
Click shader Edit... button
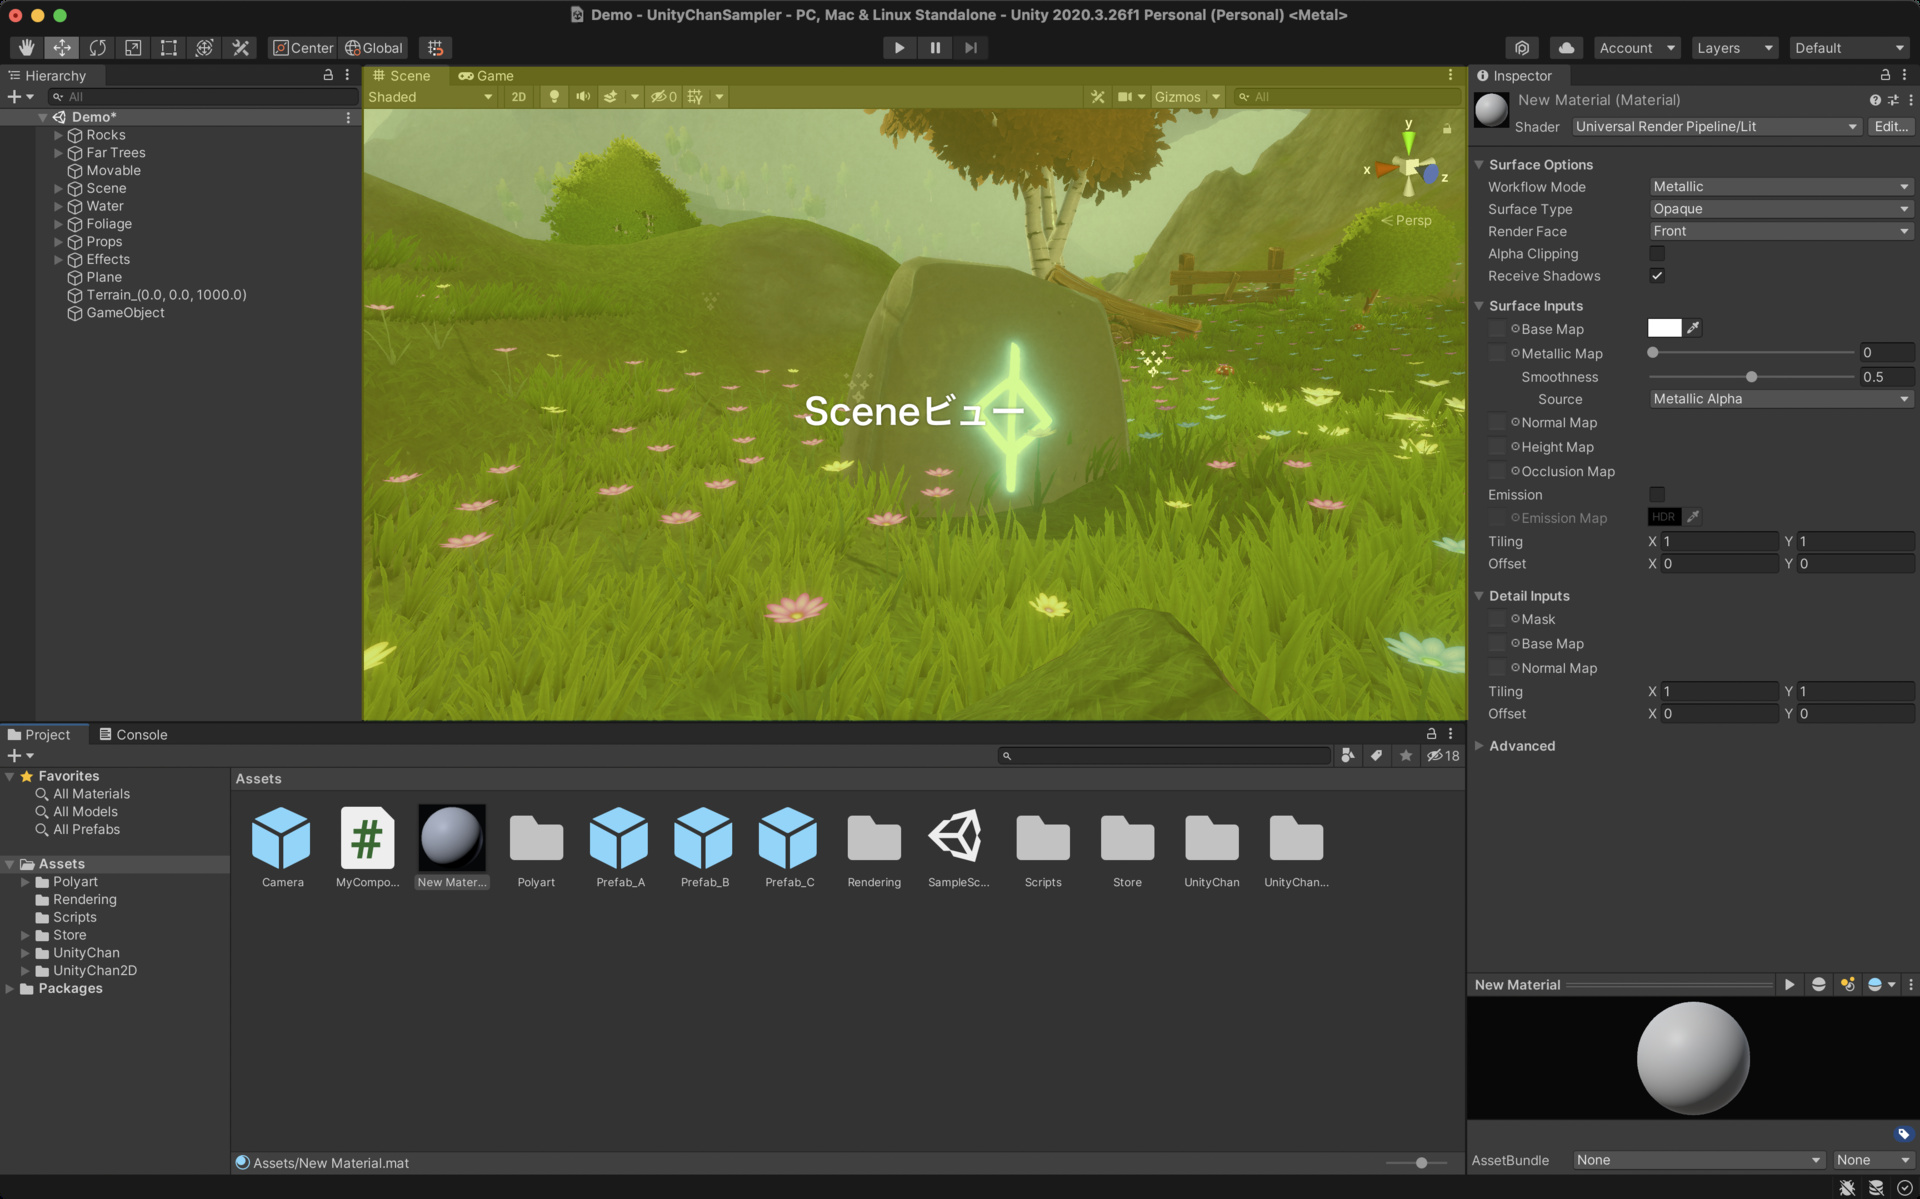tap(1890, 127)
